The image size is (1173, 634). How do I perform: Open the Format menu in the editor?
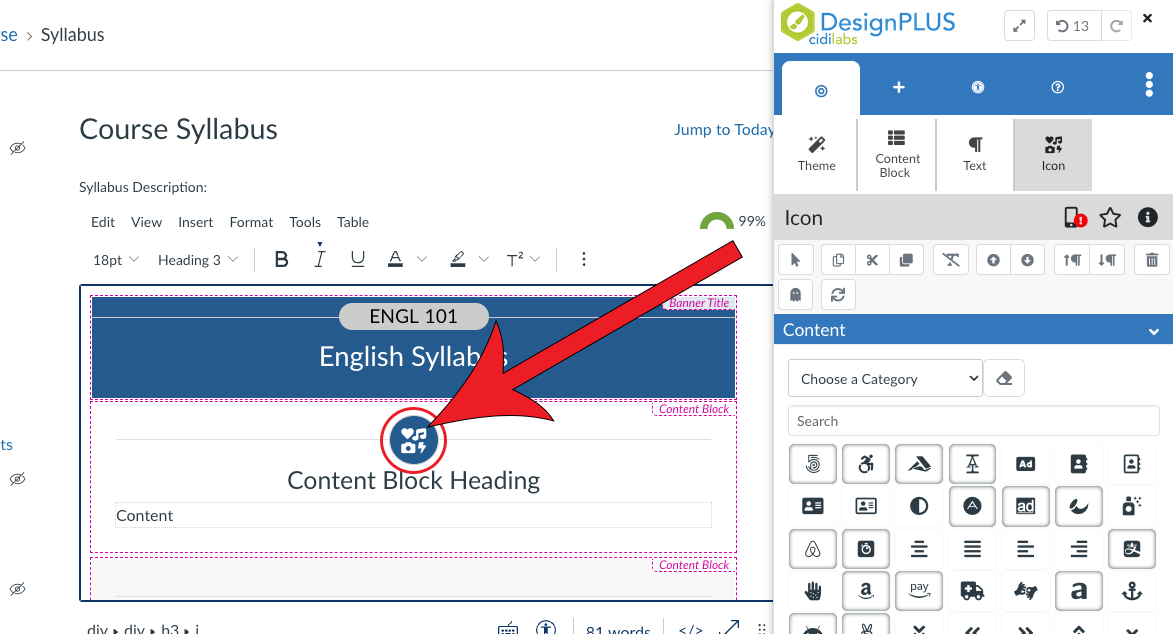point(251,222)
